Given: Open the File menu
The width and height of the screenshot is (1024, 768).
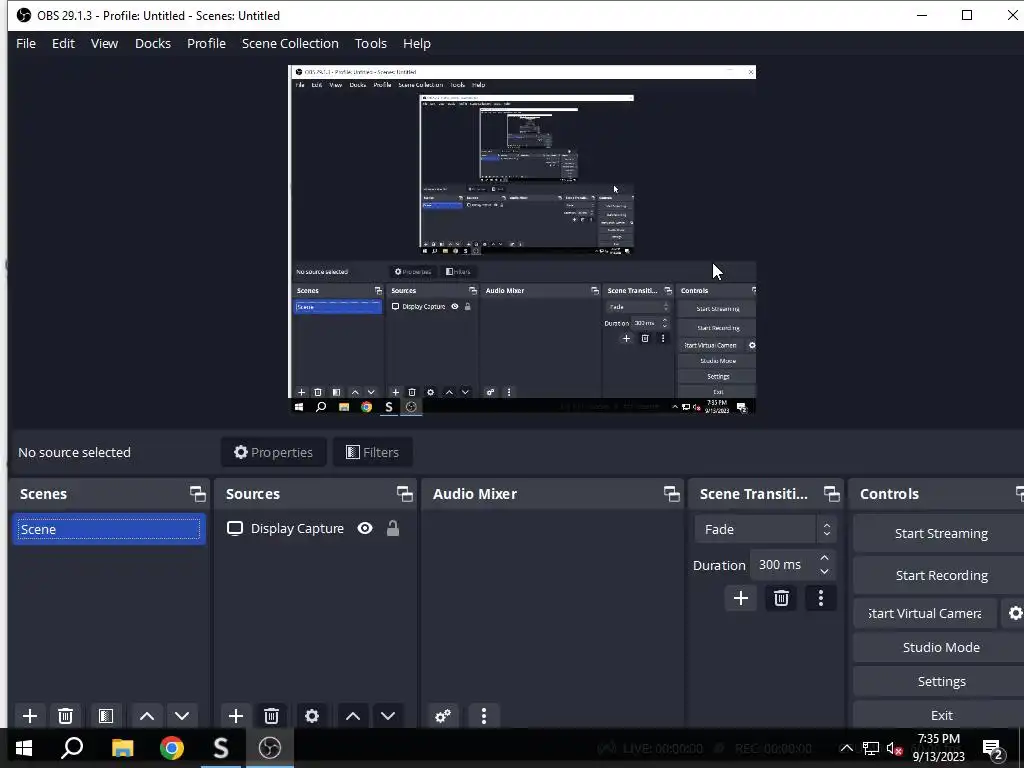Looking at the screenshot, I should (x=26, y=44).
